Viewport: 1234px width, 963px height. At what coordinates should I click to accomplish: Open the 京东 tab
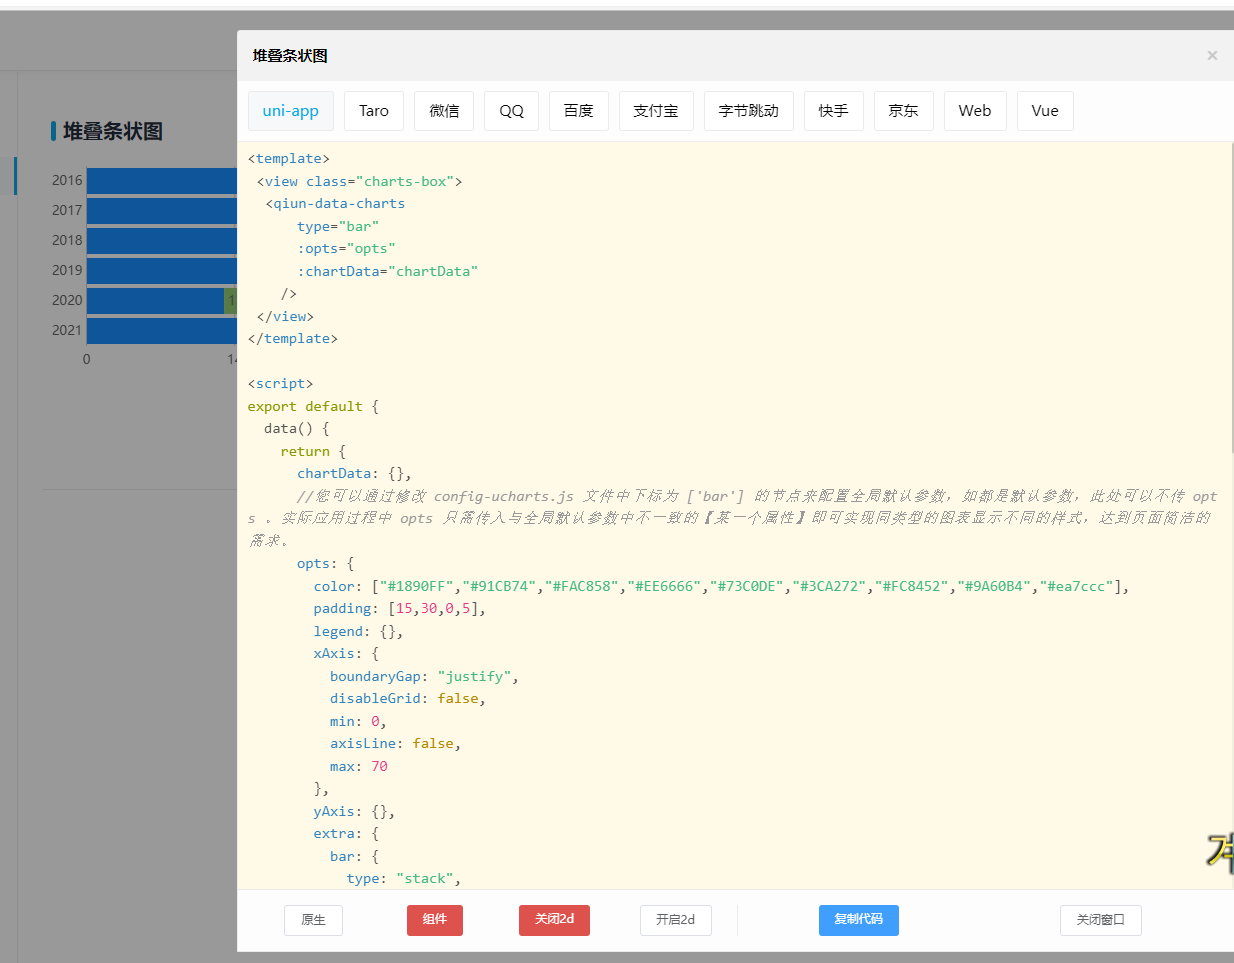[x=904, y=111]
